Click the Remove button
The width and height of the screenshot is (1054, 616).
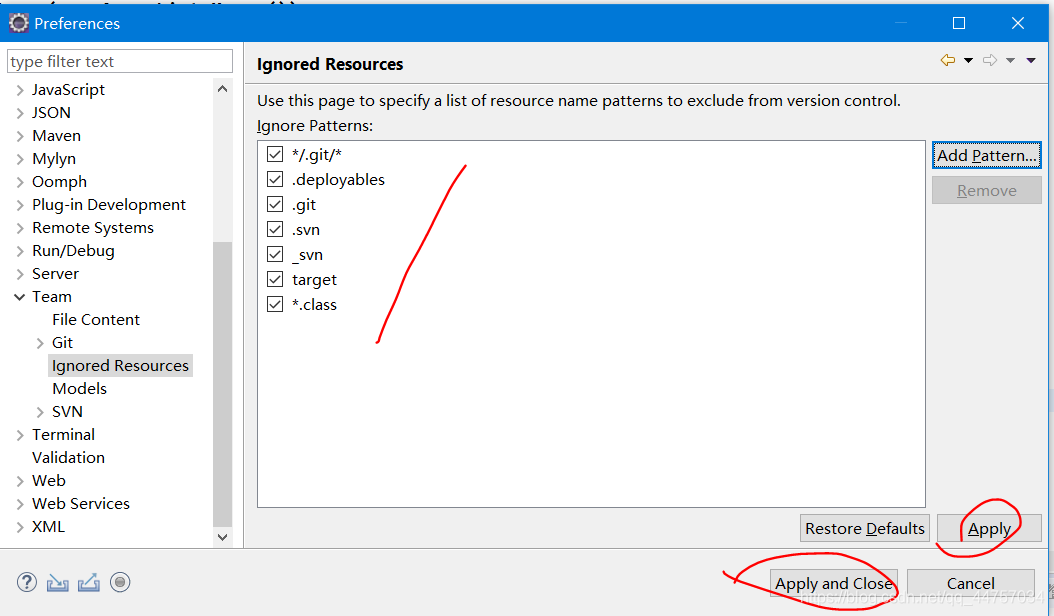[986, 190]
